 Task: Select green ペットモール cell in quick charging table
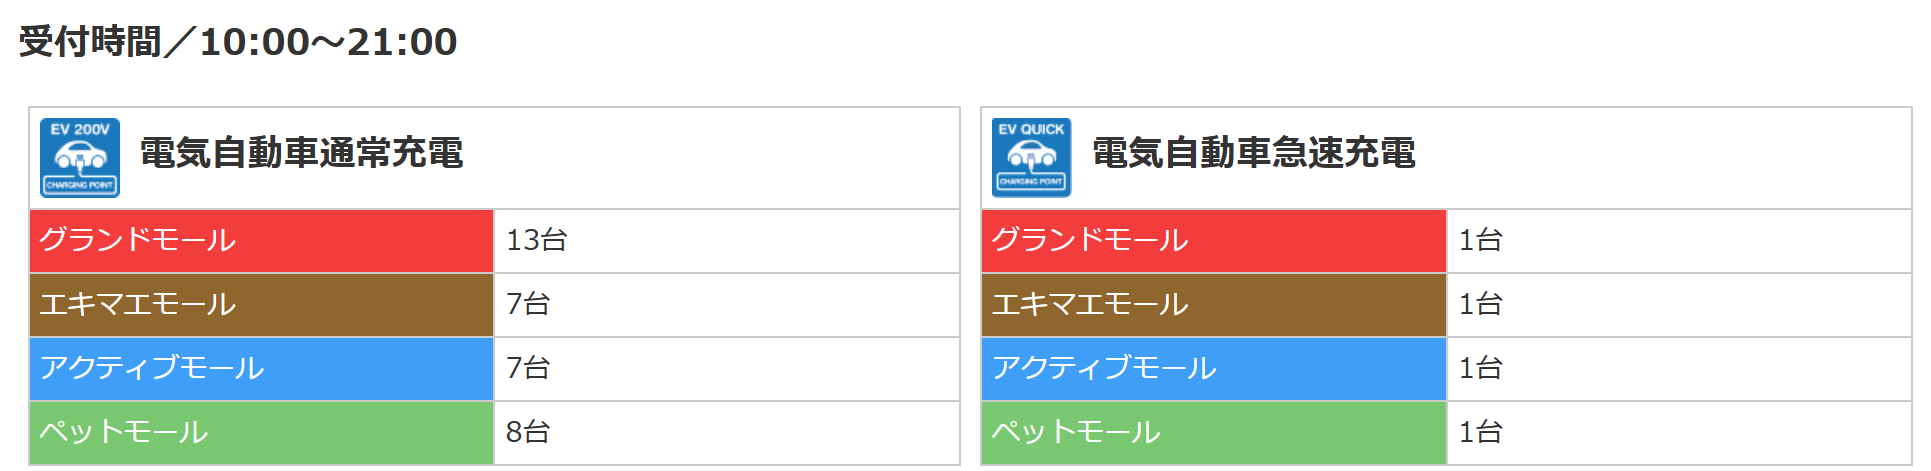tap(1213, 432)
